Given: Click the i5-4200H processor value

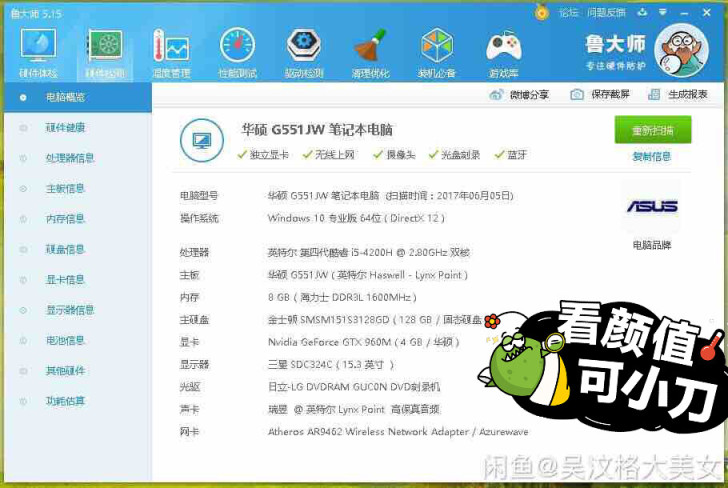Looking at the screenshot, I should (x=369, y=252).
